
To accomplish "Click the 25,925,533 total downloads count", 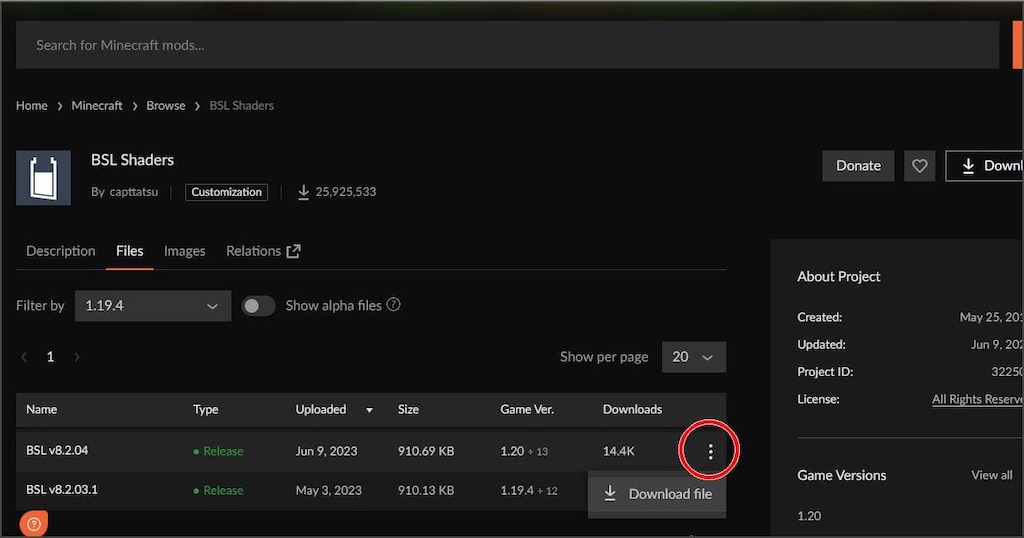I will [345, 192].
